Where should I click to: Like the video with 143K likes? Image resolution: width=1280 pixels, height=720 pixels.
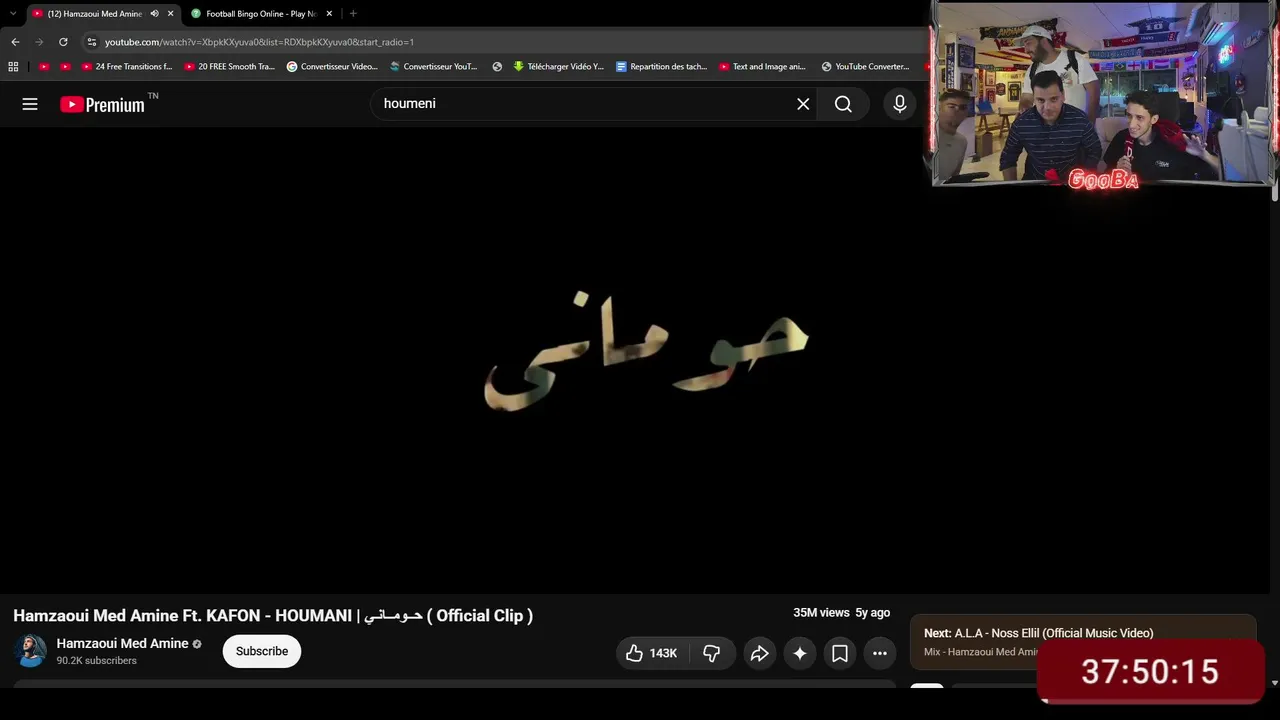pos(651,653)
